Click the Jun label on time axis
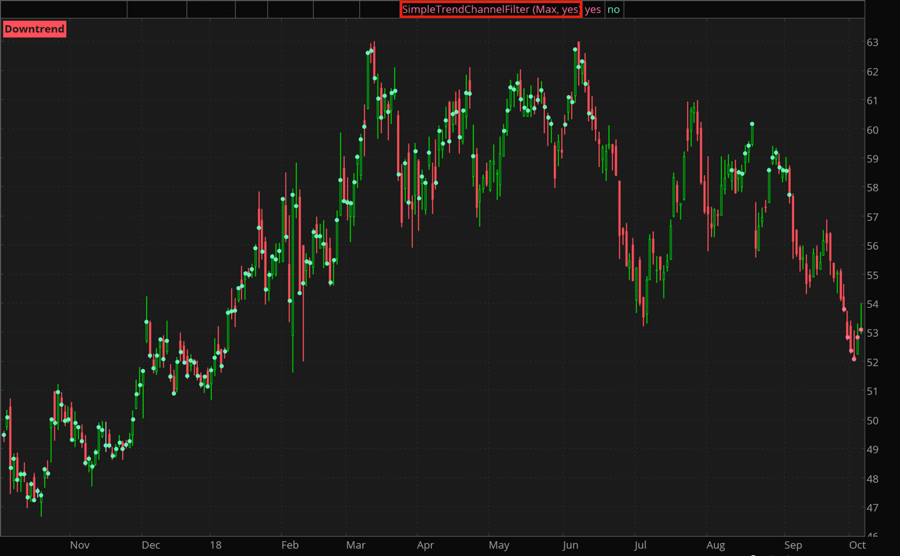This screenshot has width=900, height=556. coord(571,545)
